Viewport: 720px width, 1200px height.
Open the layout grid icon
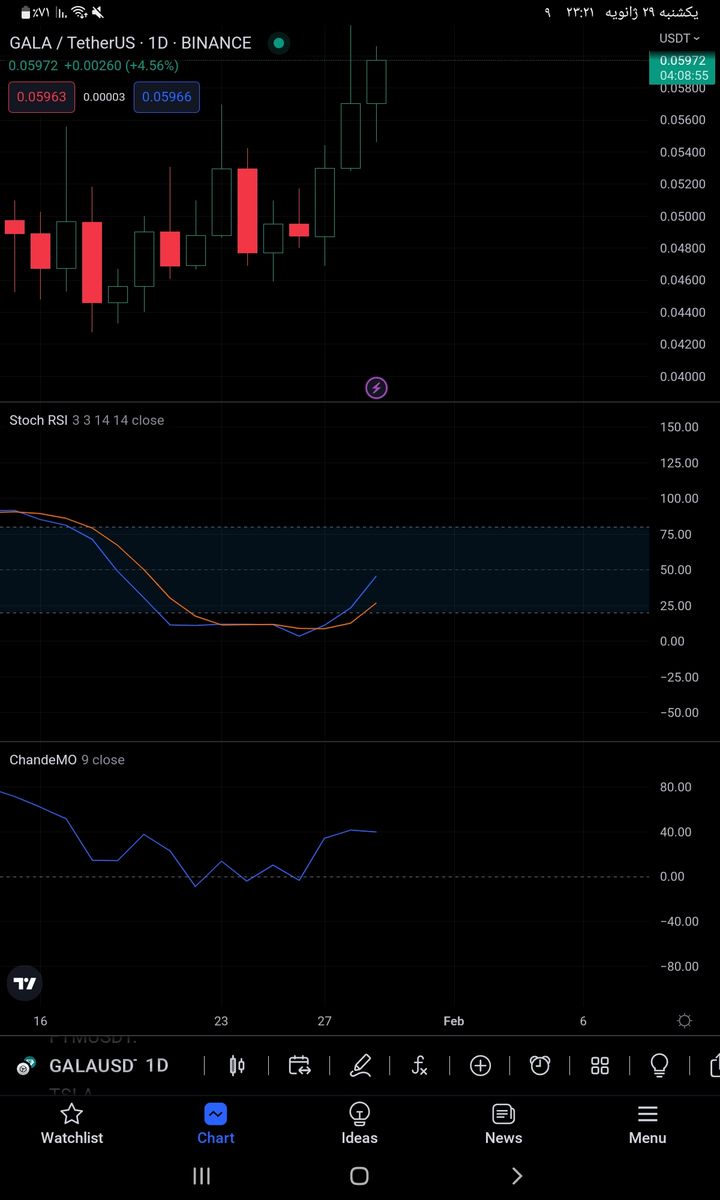[600, 1065]
